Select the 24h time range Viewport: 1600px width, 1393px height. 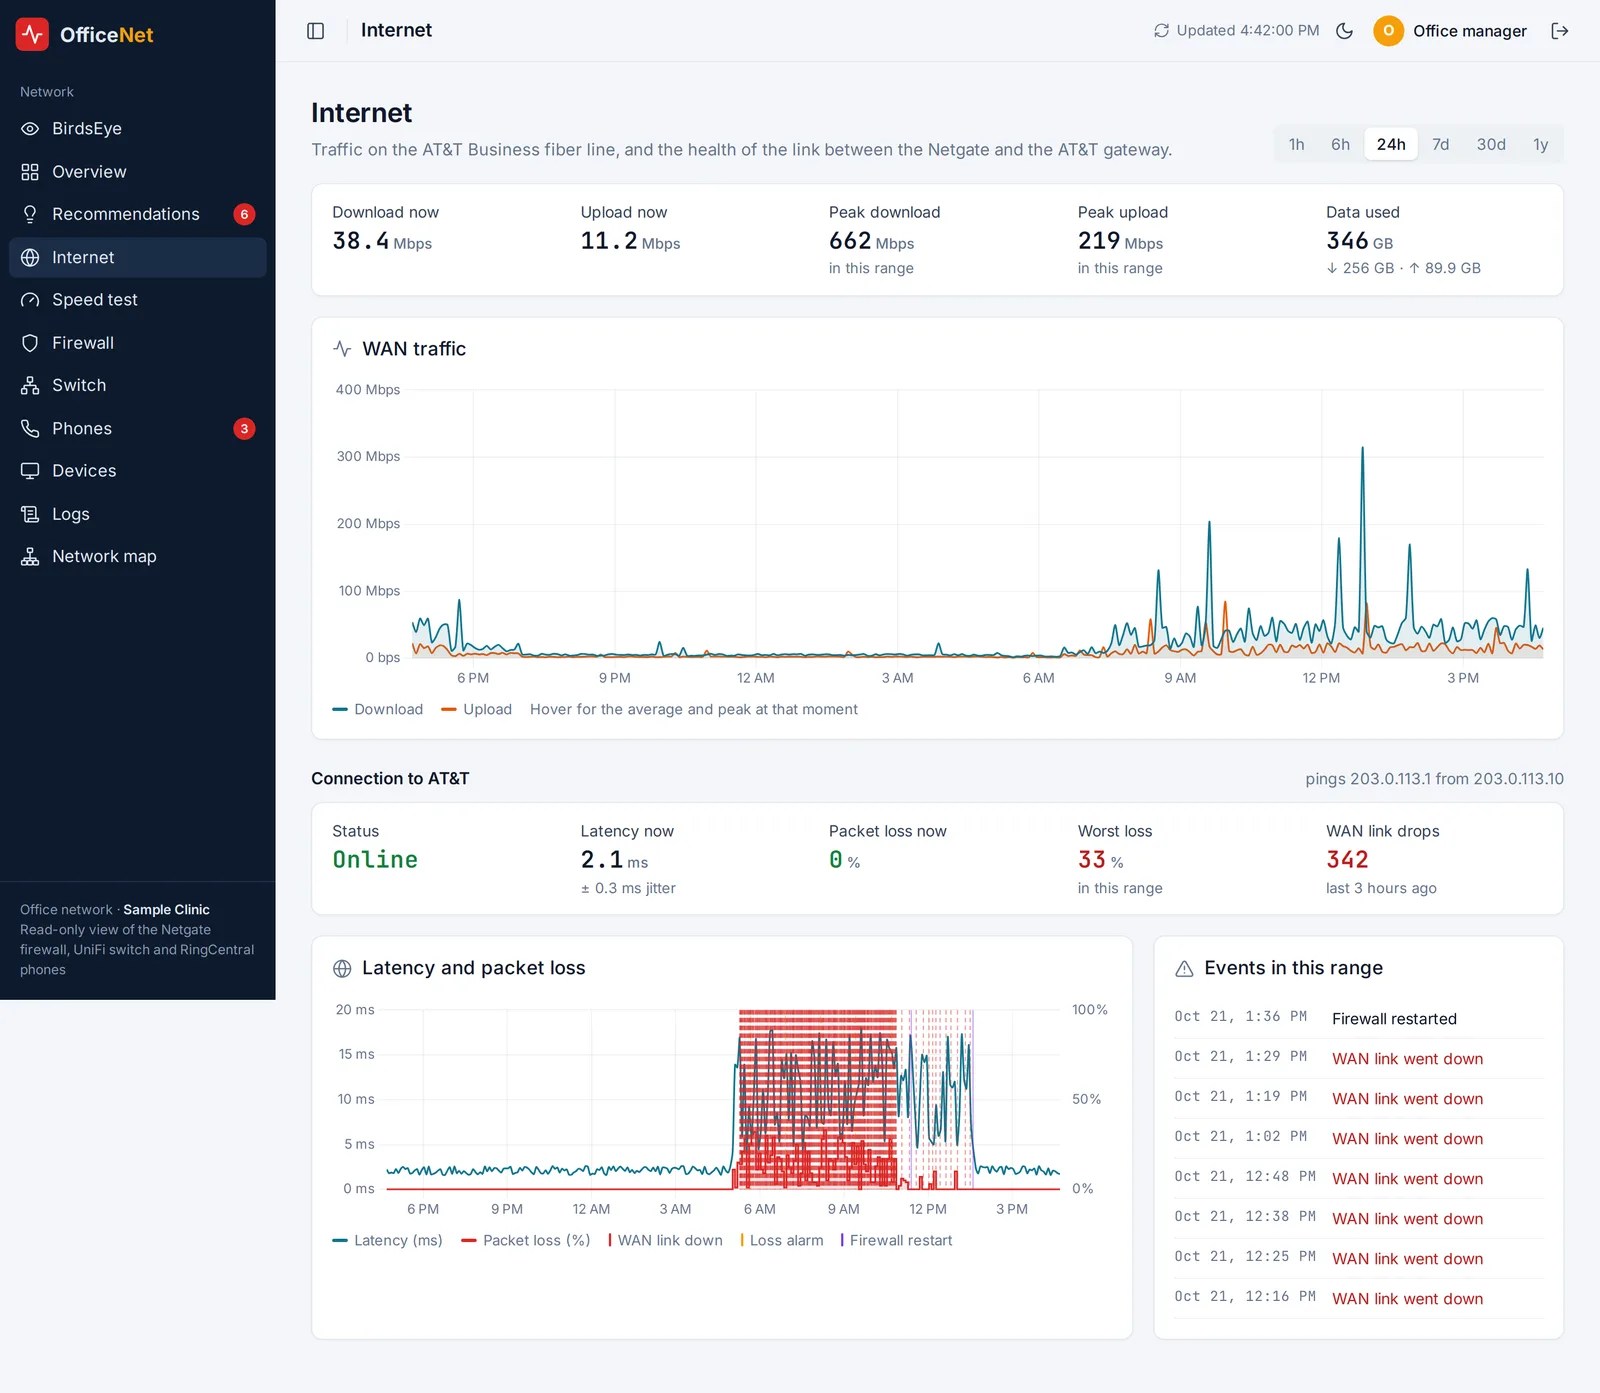(1391, 144)
